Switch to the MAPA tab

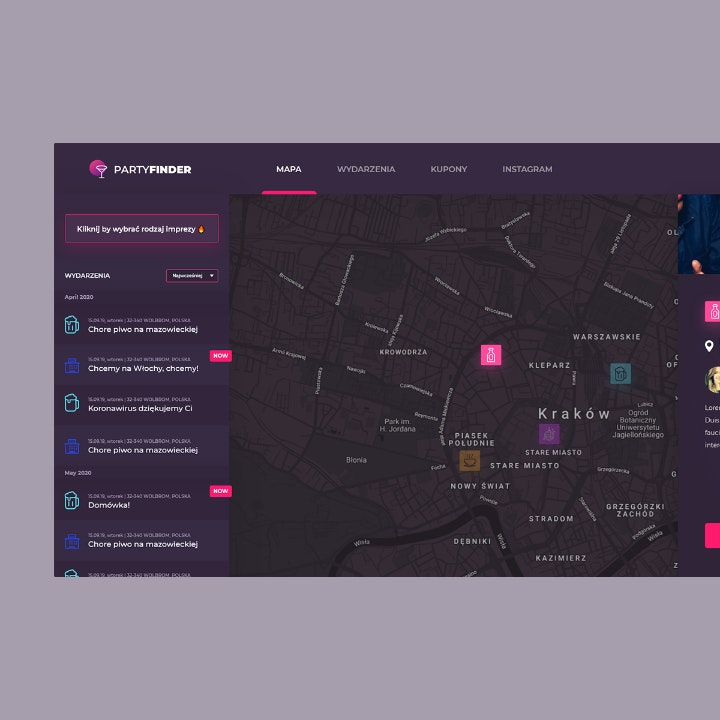[289, 169]
